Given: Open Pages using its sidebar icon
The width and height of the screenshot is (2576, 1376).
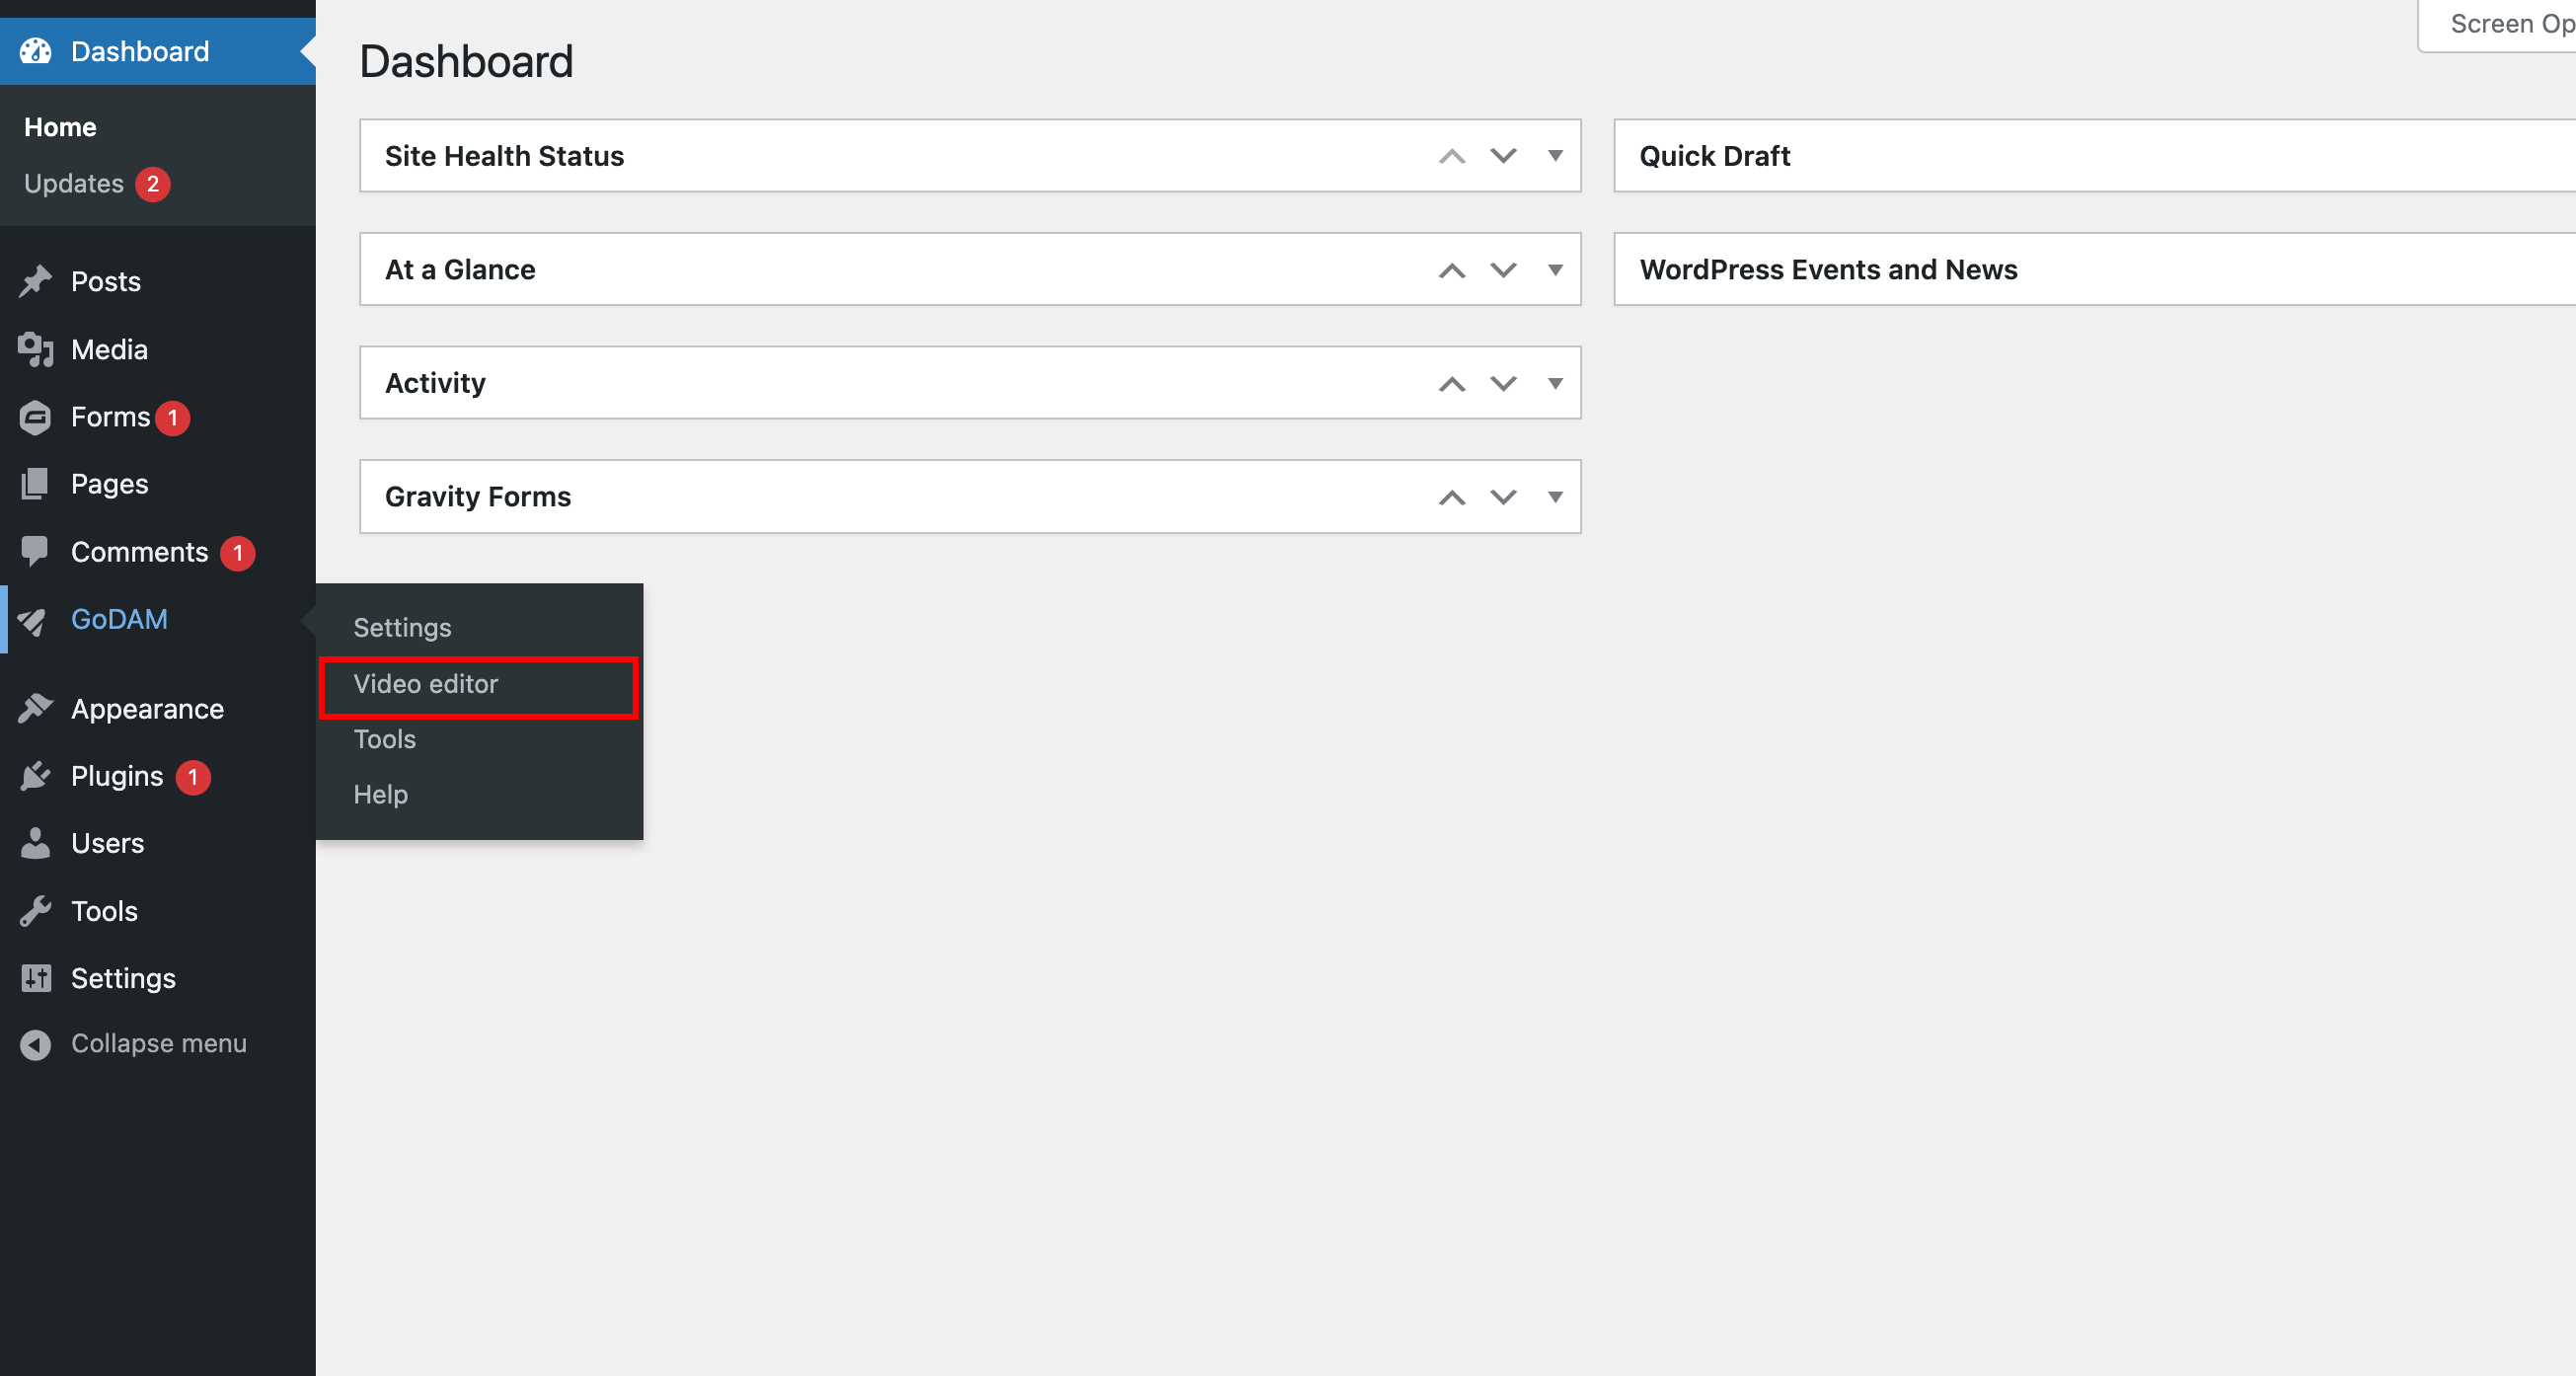Looking at the screenshot, I should coord(34,483).
